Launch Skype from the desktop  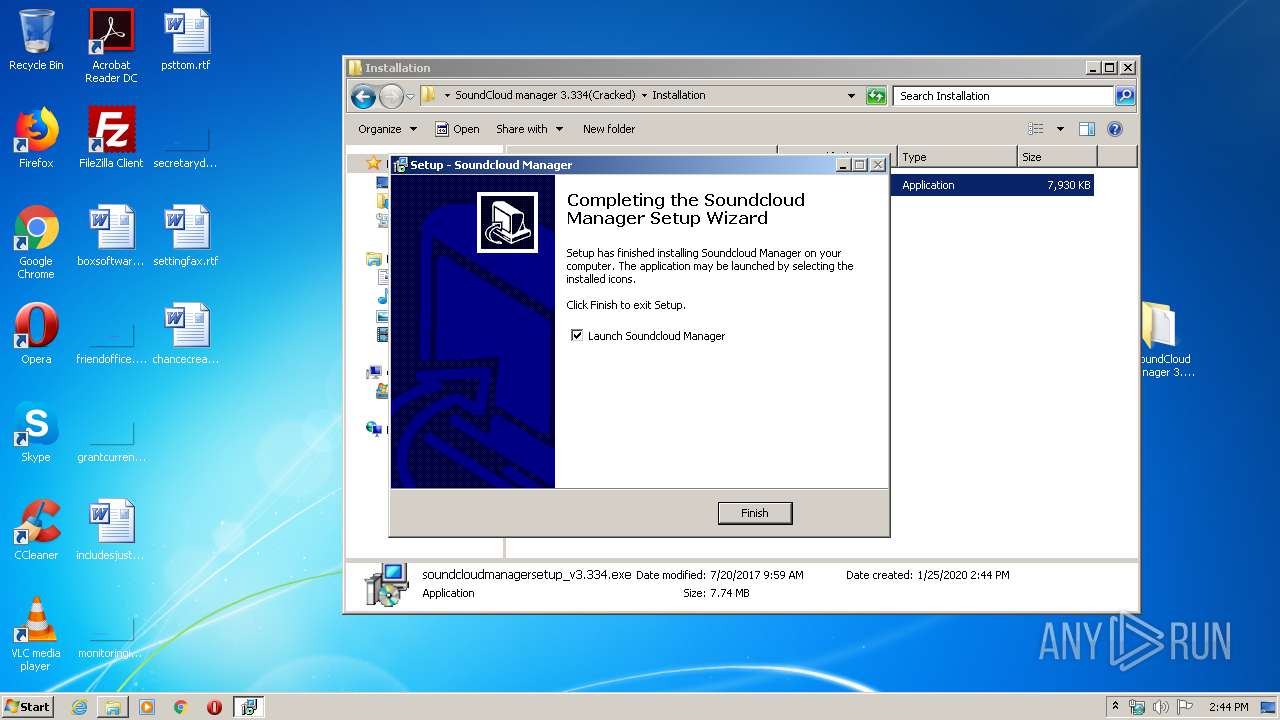point(36,432)
